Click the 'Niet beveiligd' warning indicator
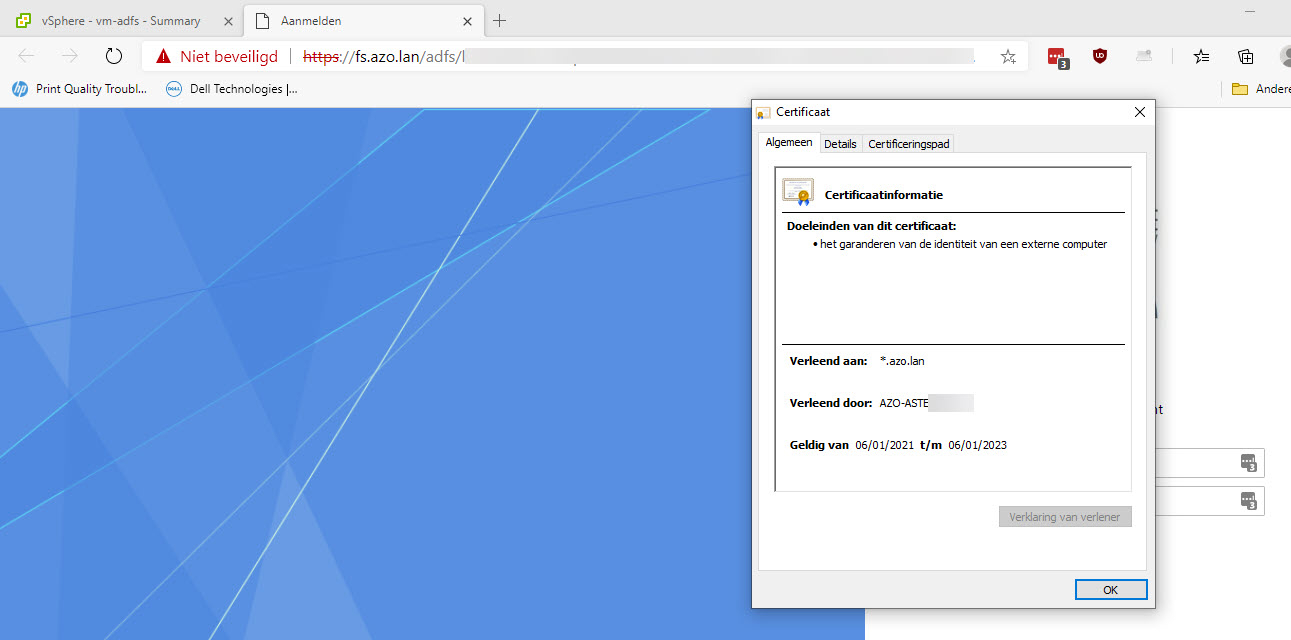The height and width of the screenshot is (640, 1291). [217, 57]
